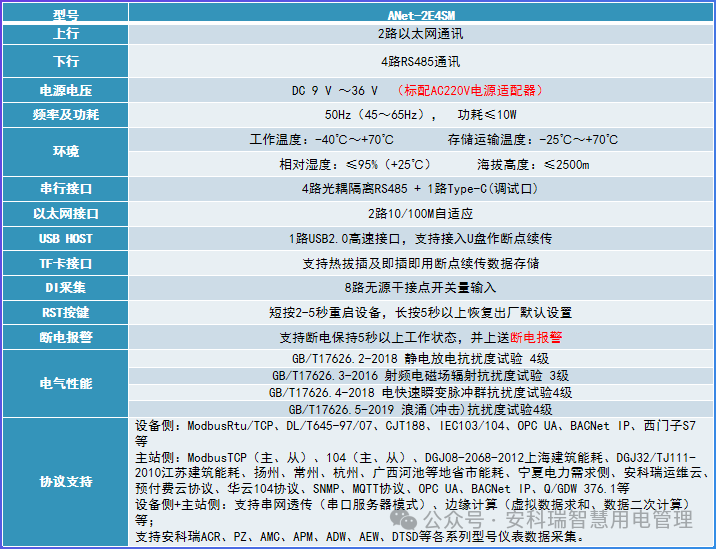This screenshot has height=549, width=716.
Task: Click the 协议支持 row label
Action: pyautogui.click(x=65, y=481)
